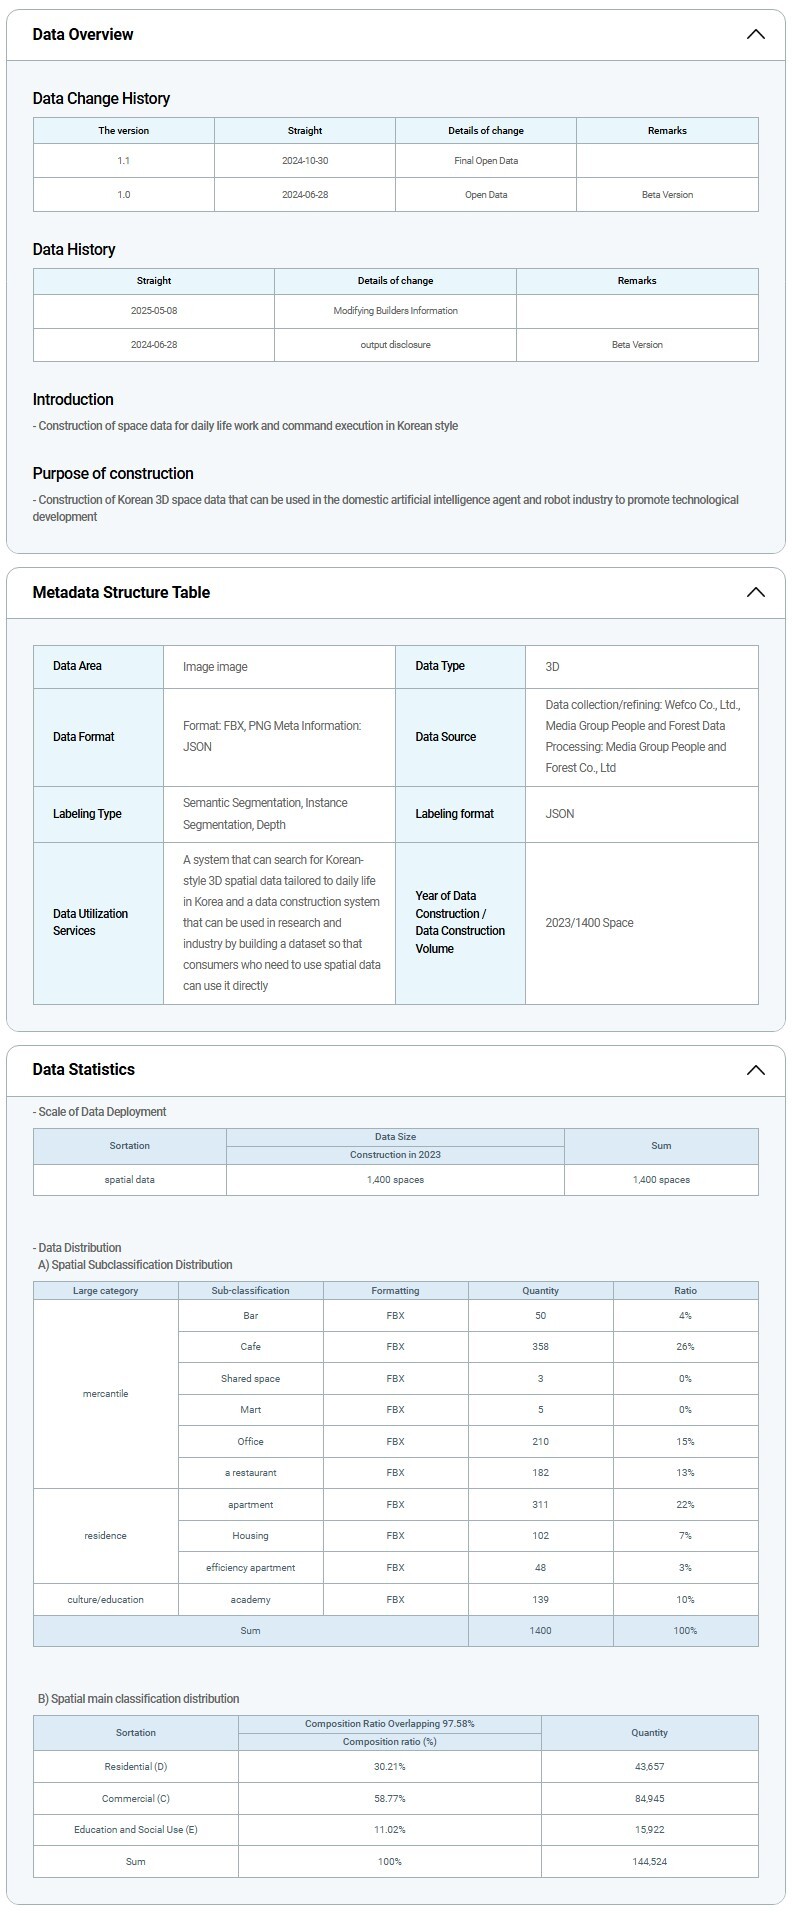Viewport: 792px width, 1913px height.
Task: Click the Data Statistics panel title
Action: [x=83, y=1070]
